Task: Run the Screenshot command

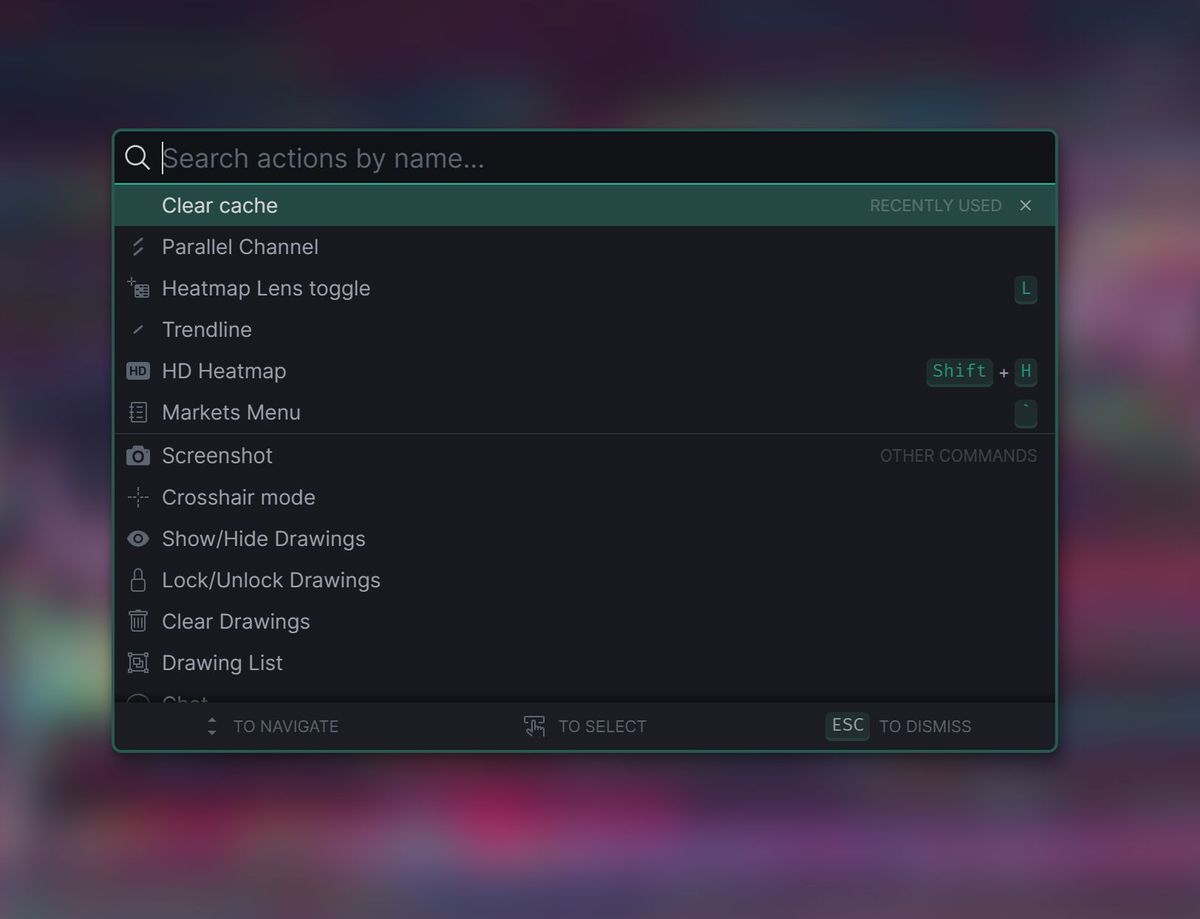Action: tap(585, 456)
